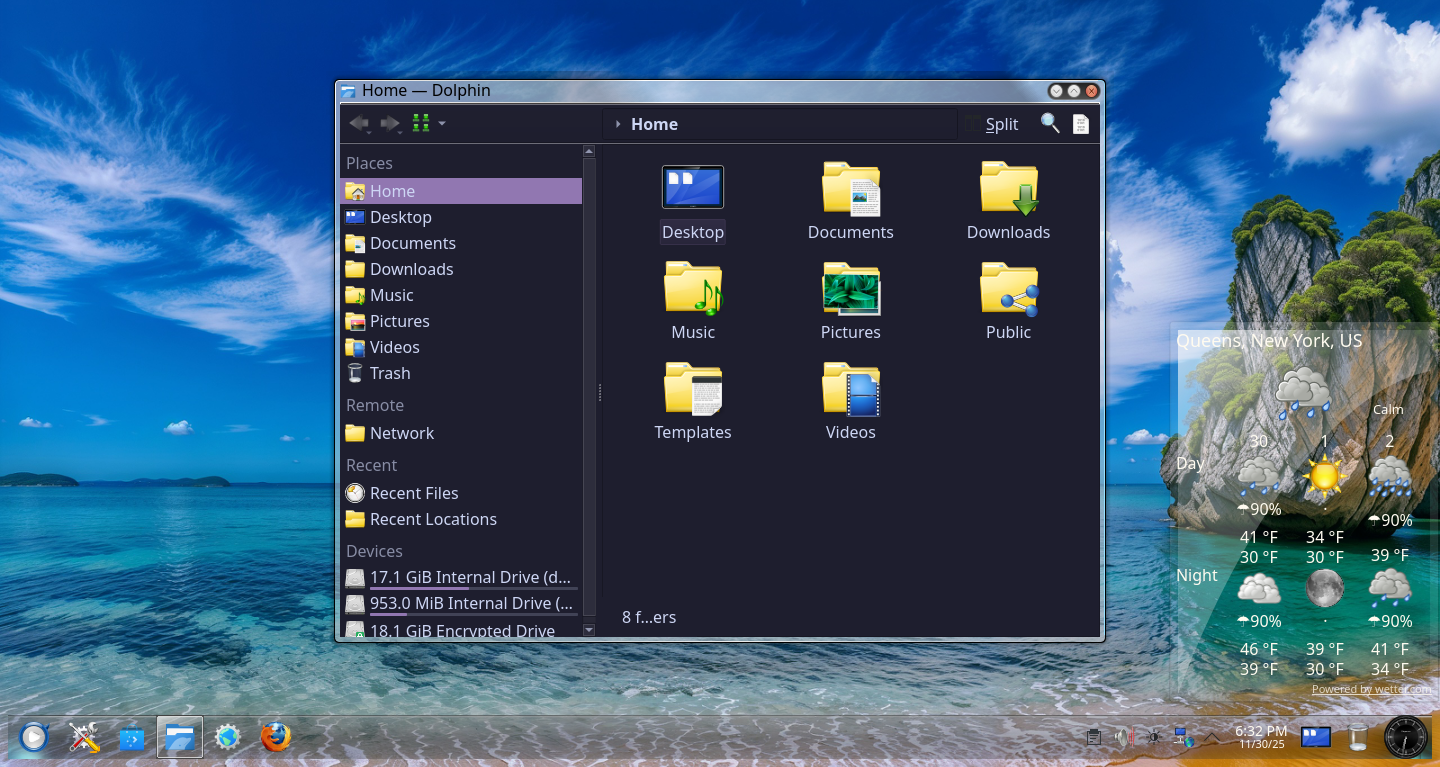This screenshot has height=767, width=1440.
Task: Click the Powered by wetter.com link
Action: click(x=1371, y=689)
